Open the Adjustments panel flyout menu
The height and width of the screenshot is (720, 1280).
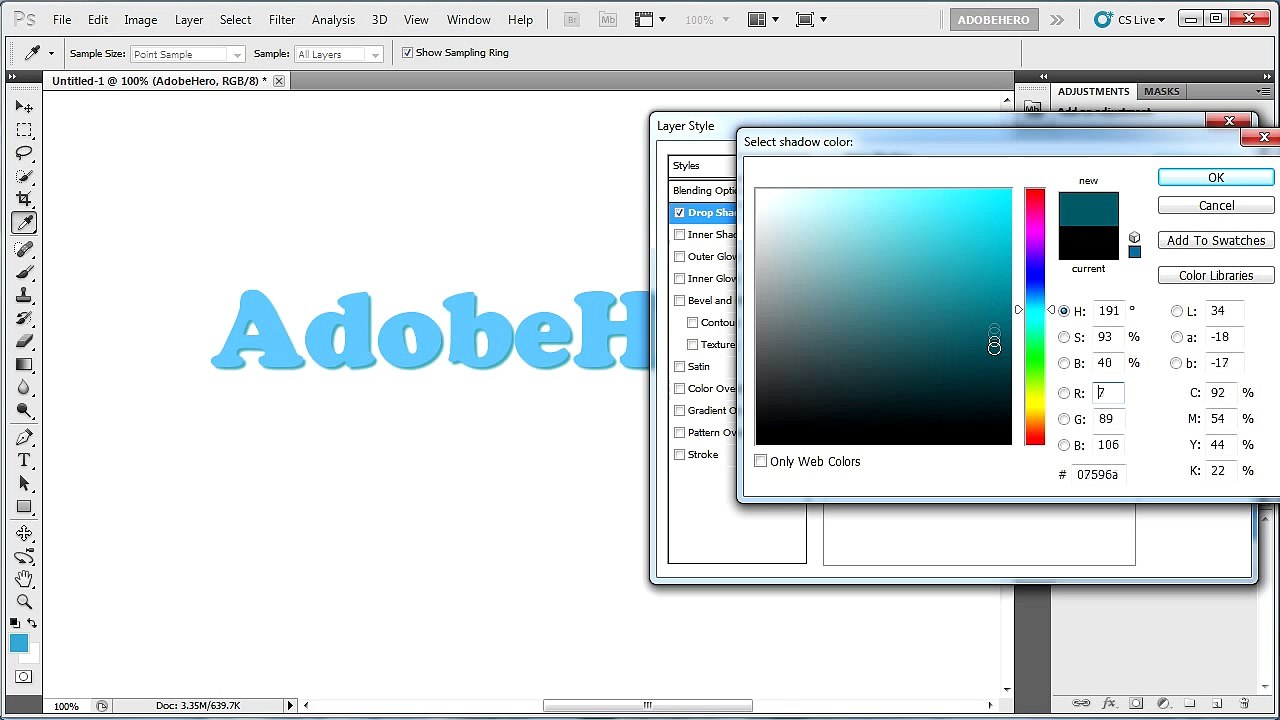1265,91
